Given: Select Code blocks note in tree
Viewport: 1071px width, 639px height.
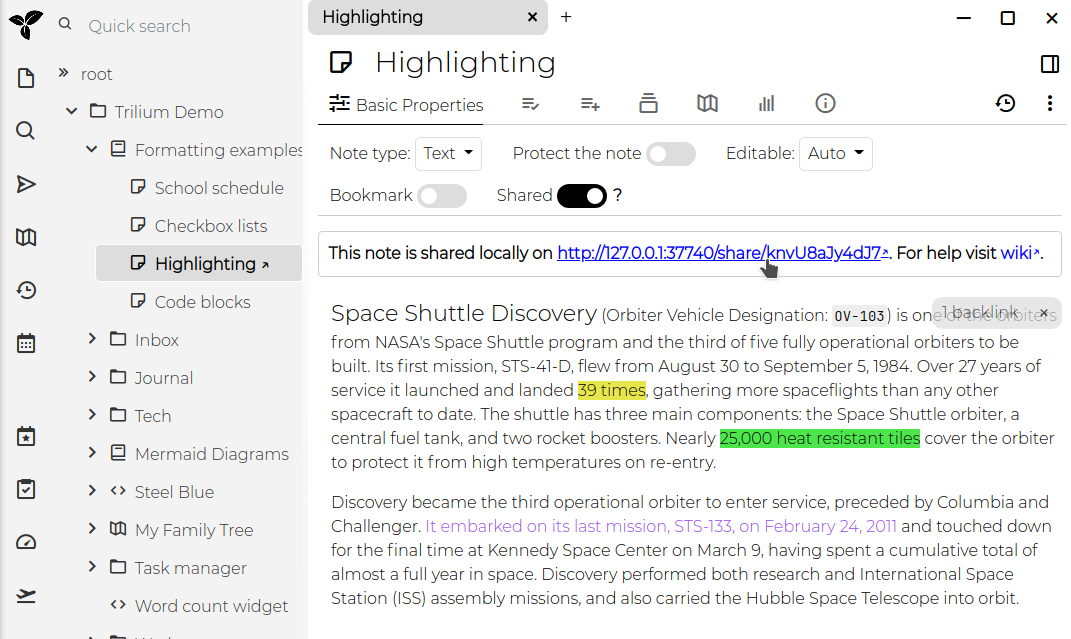Looking at the screenshot, I should pyautogui.click(x=202, y=302).
